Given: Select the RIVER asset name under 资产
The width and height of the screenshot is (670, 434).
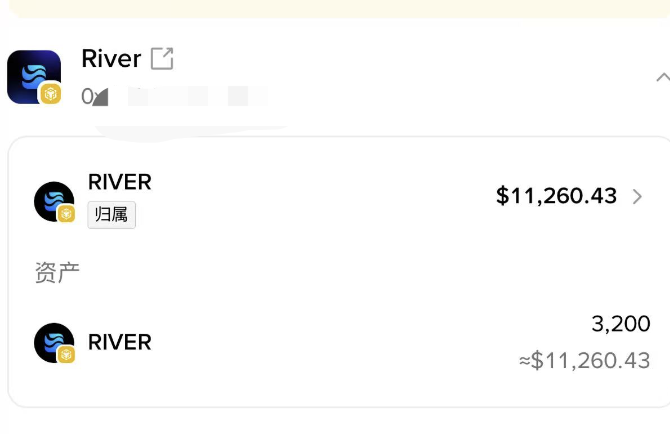Looking at the screenshot, I should (120, 342).
